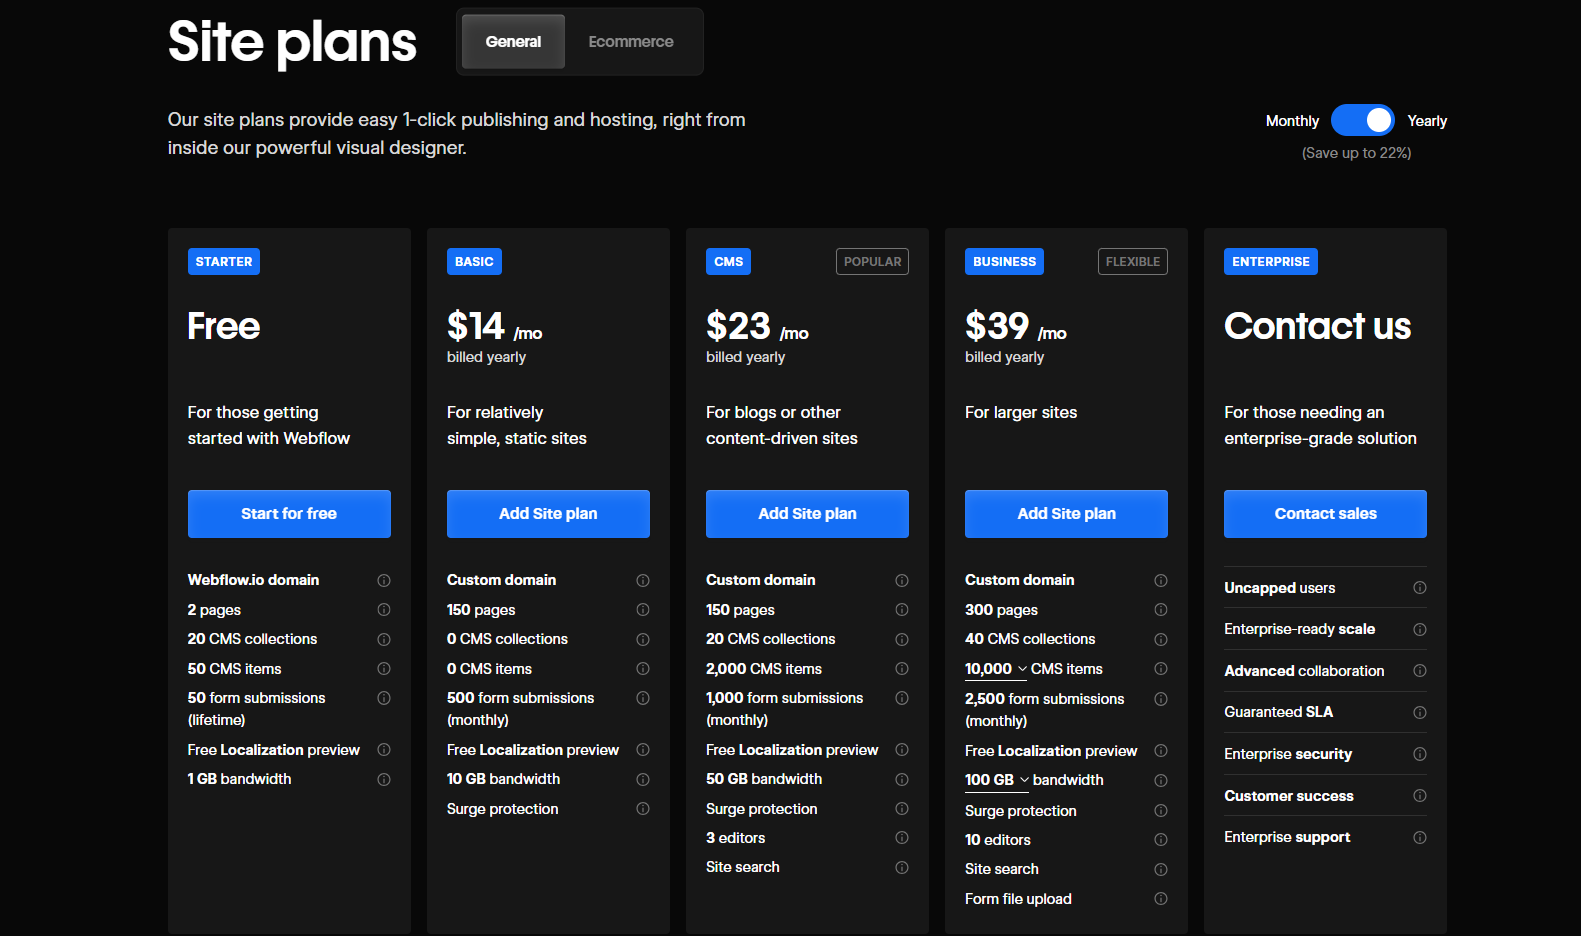Show info for 40 CMS collections in Business
Screen dimensions: 1581x936
tap(1161, 640)
